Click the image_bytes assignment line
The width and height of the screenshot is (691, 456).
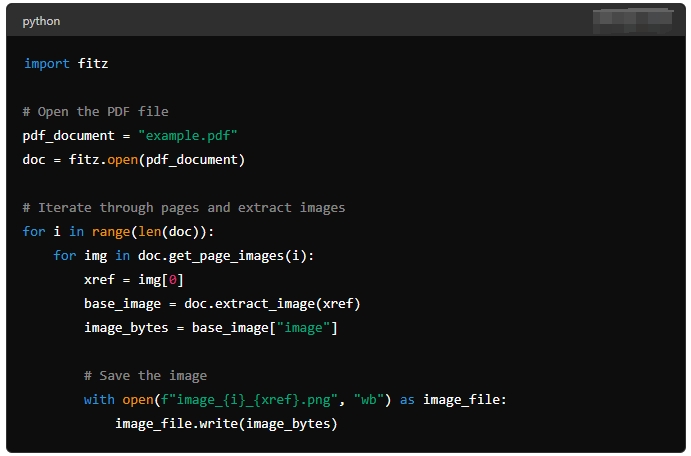click(x=211, y=328)
